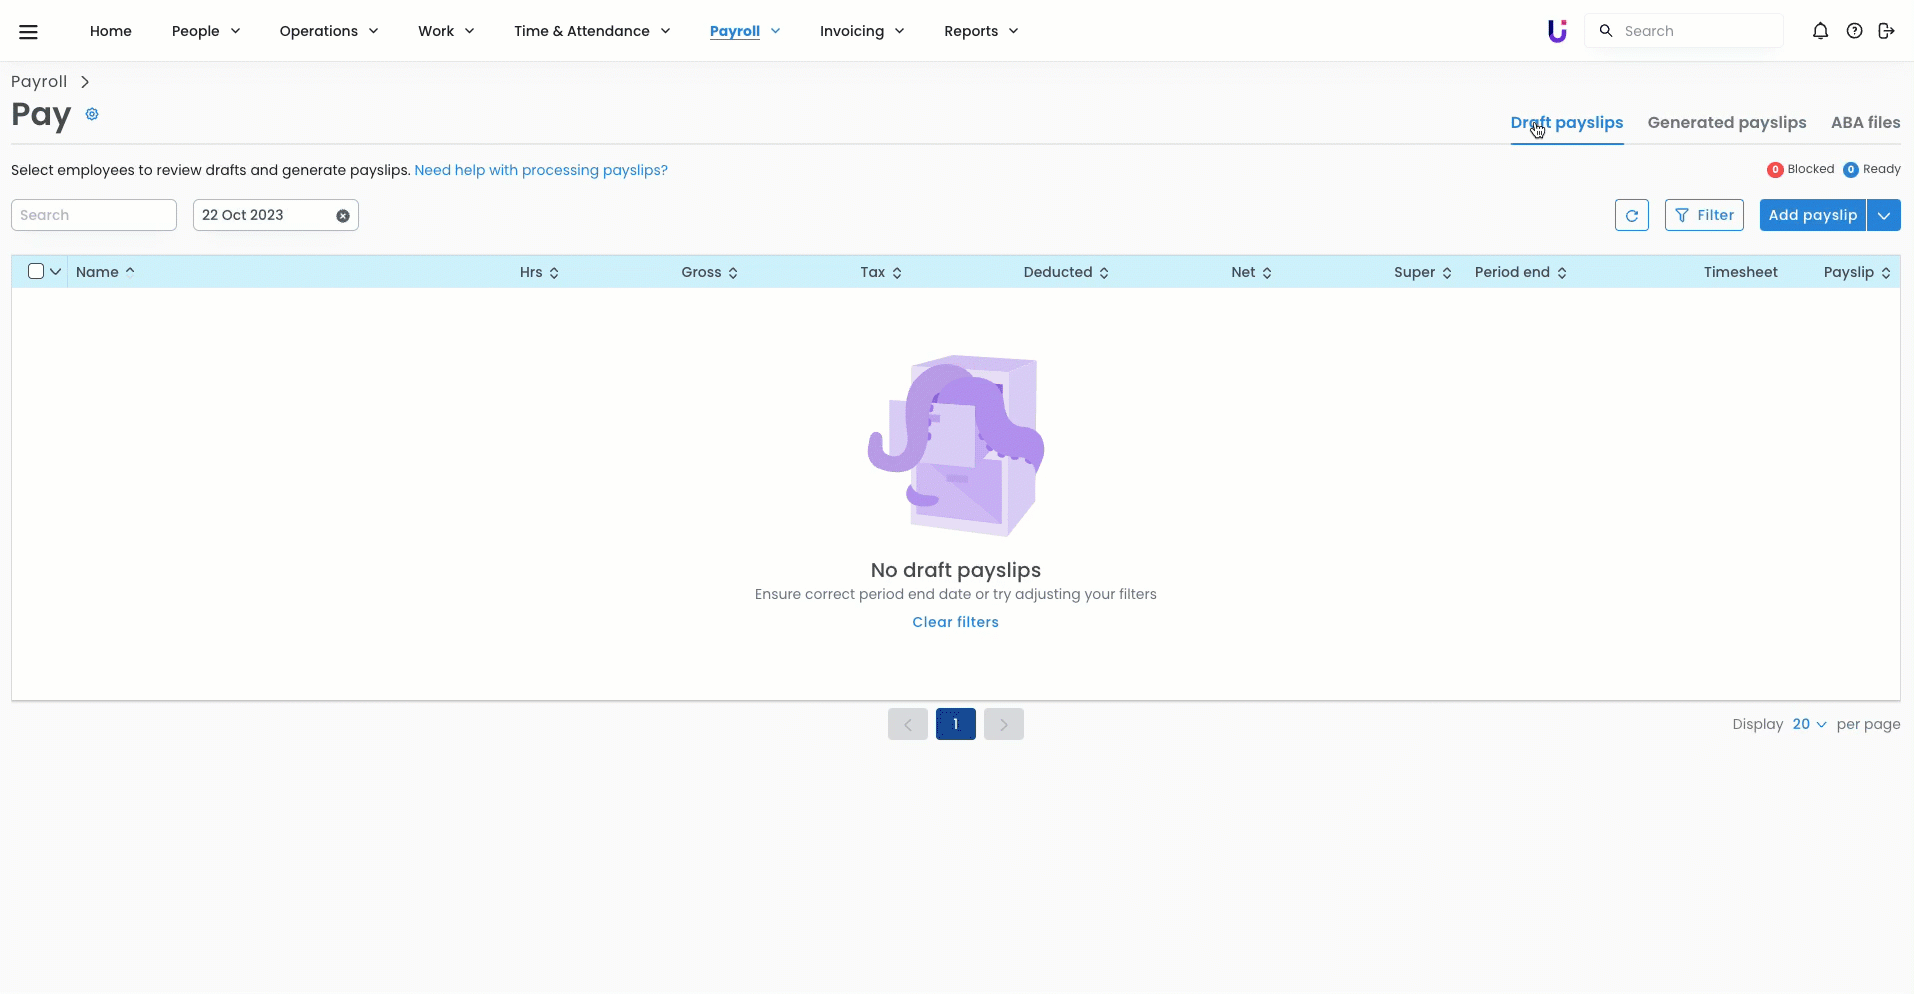Clear the 22 Oct 2023 date
The width and height of the screenshot is (1914, 994).
[343, 216]
